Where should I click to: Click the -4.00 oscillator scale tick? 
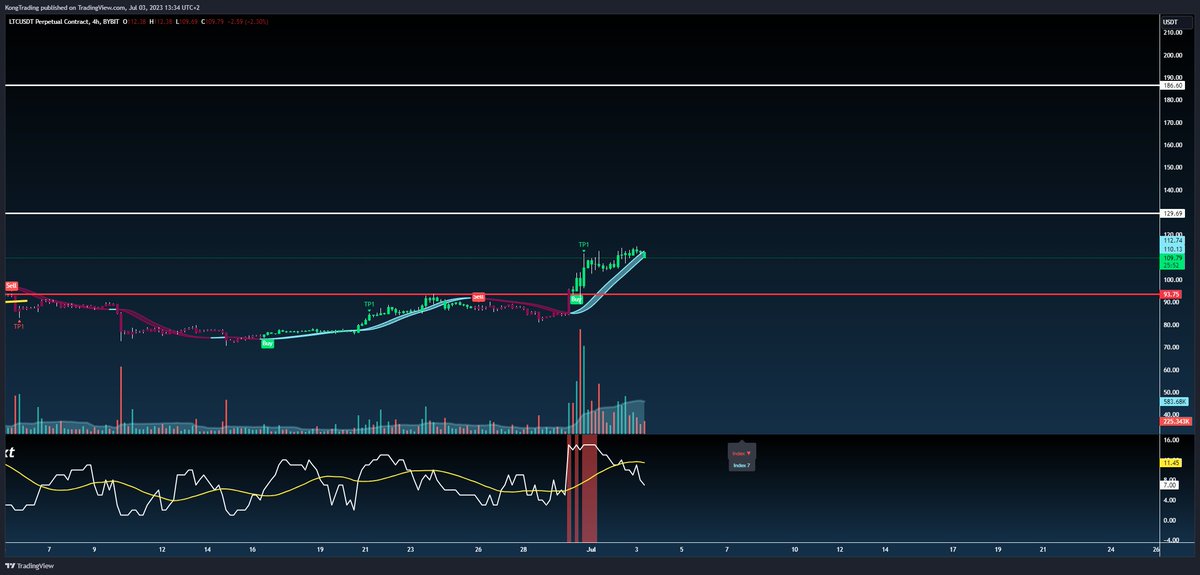pyautogui.click(x=1172, y=541)
